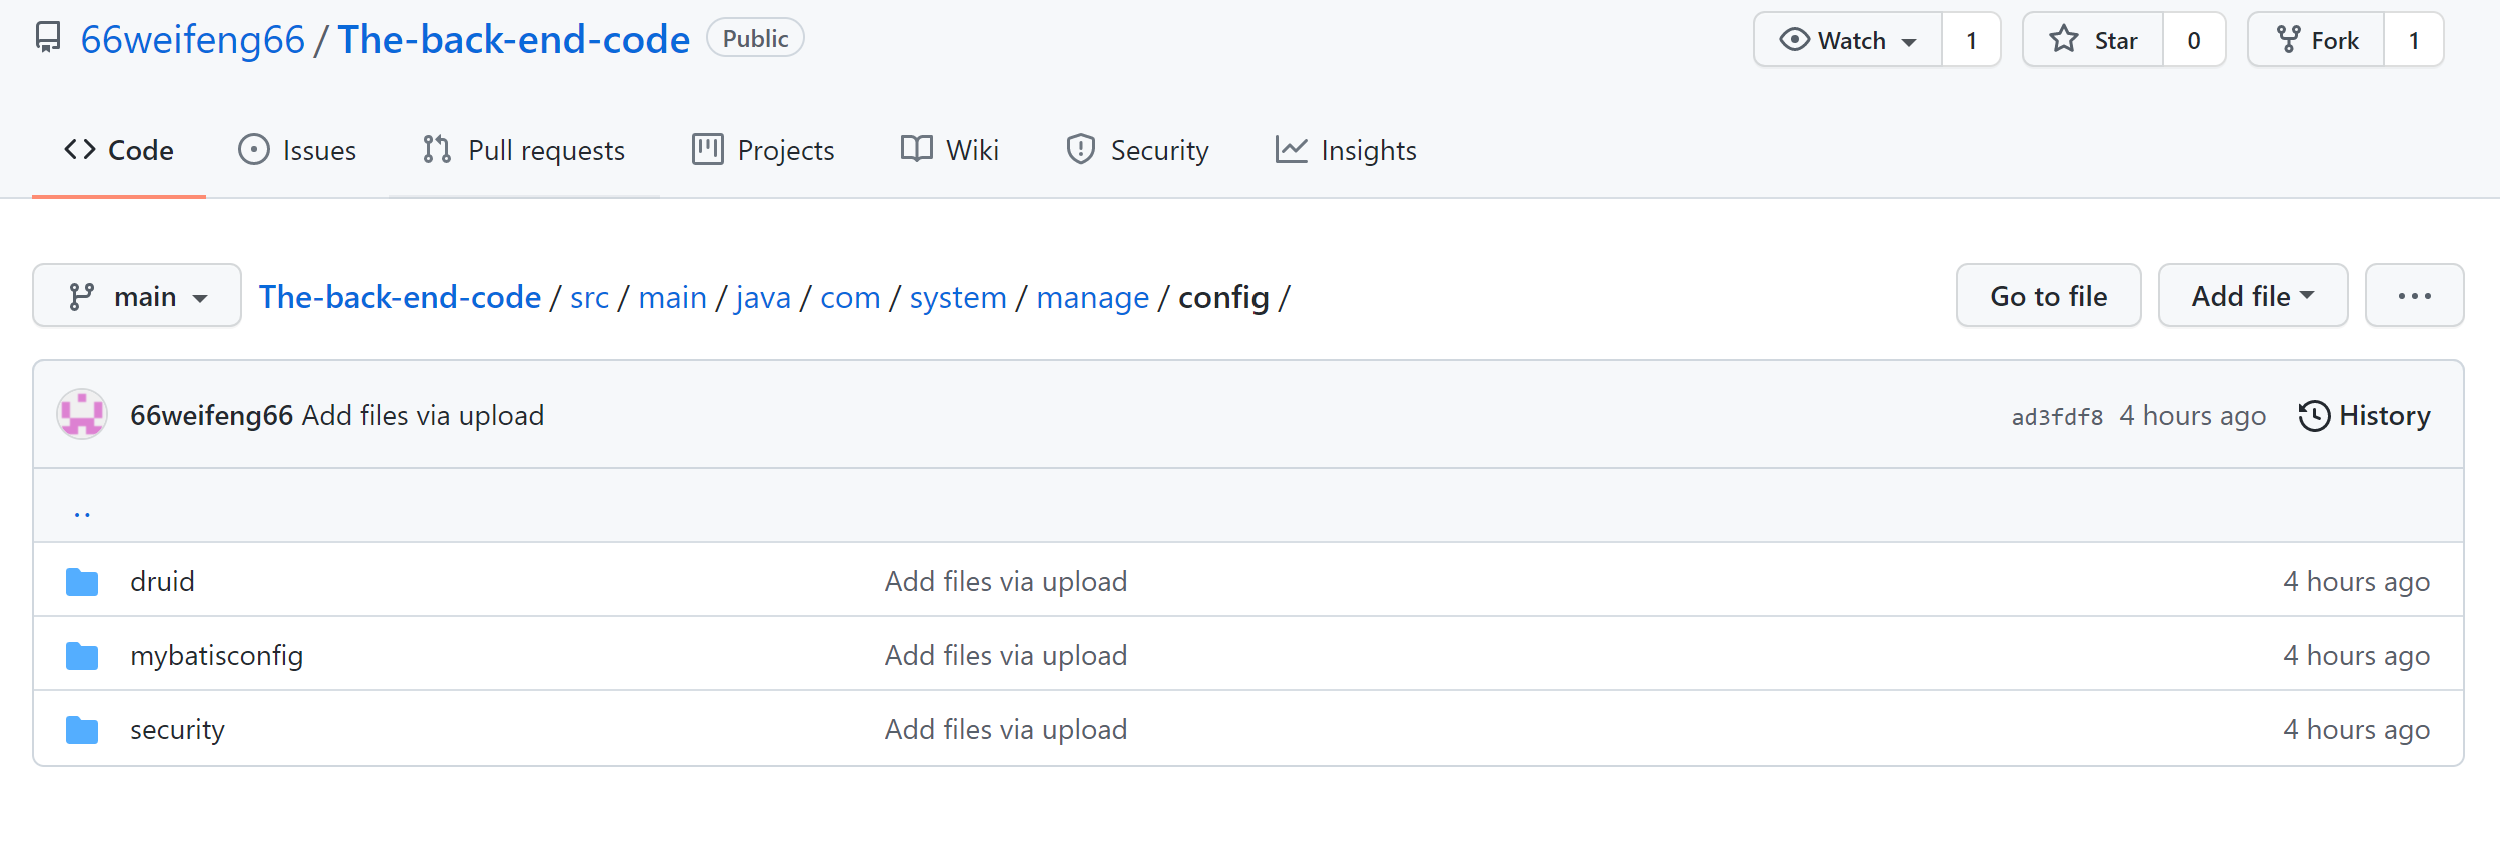The height and width of the screenshot is (866, 2500).
Task: Click the History clock icon
Action: 2314,416
